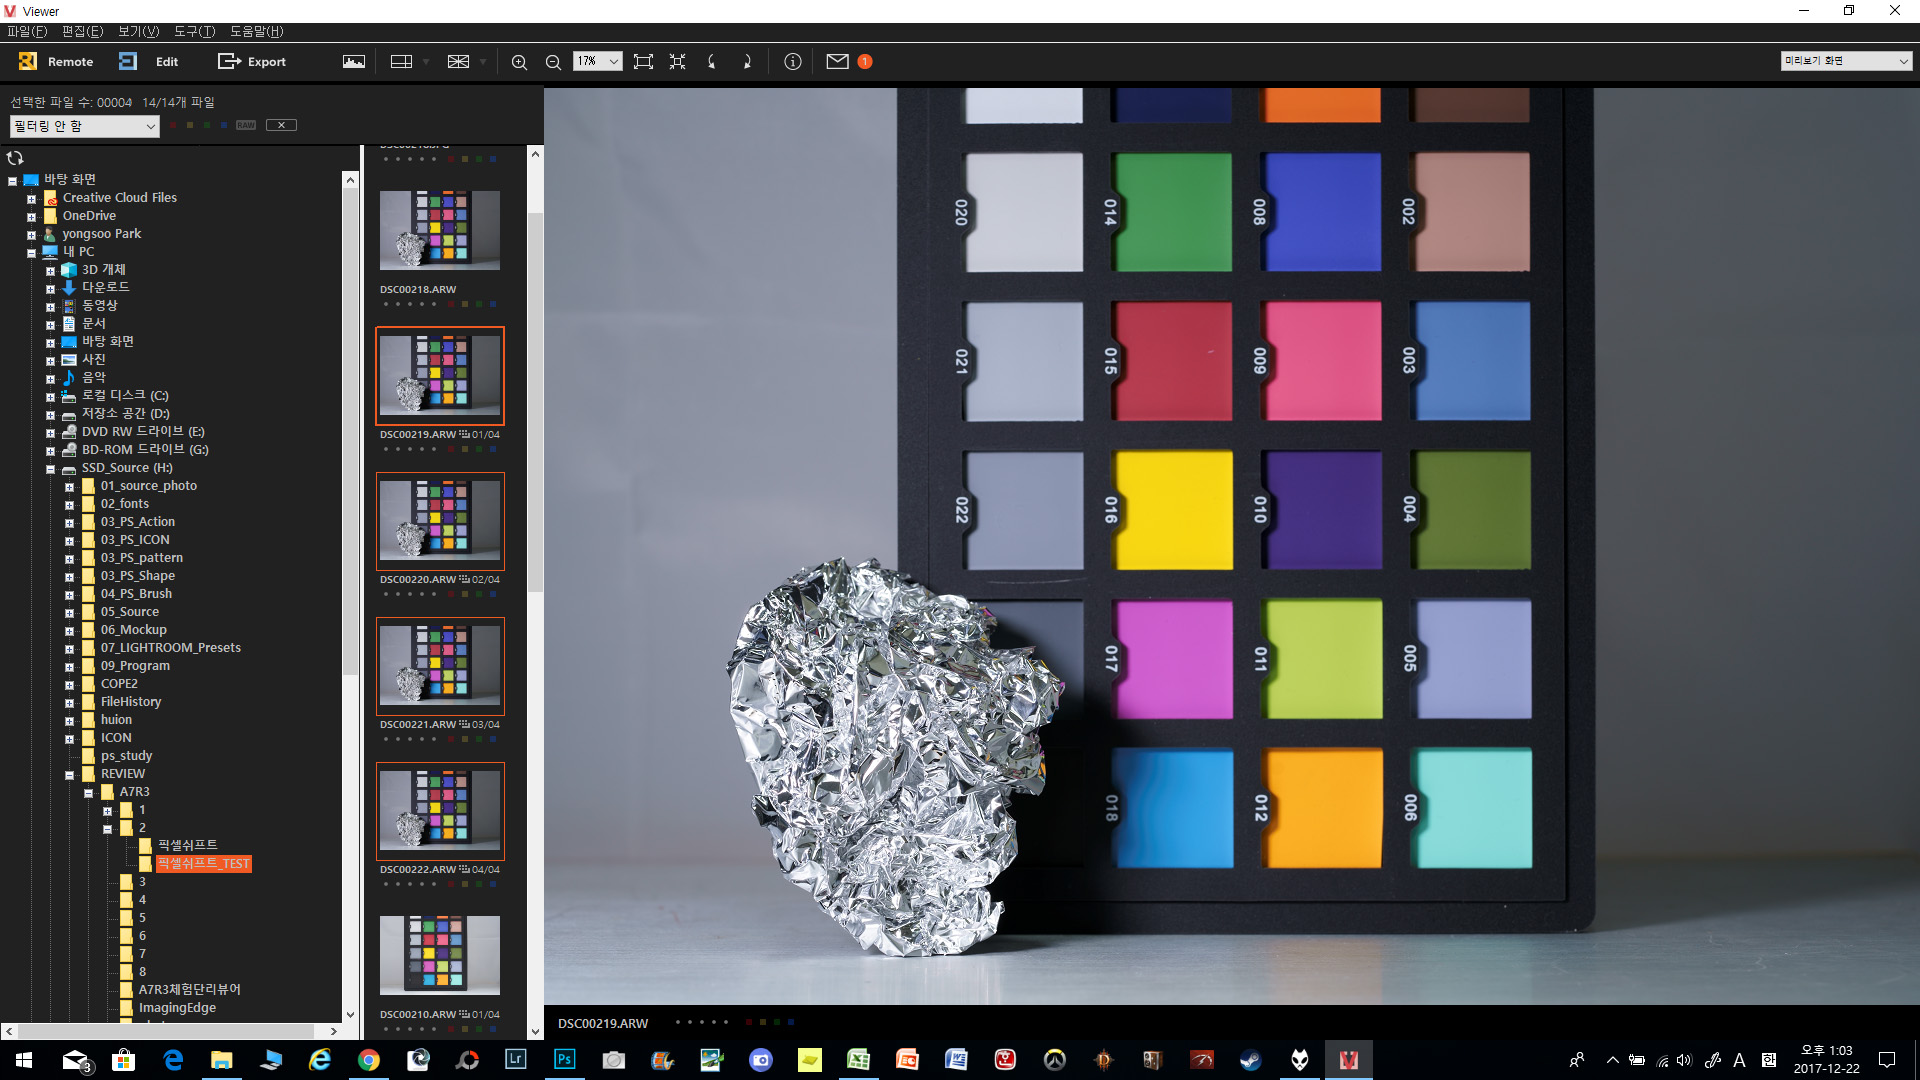The width and height of the screenshot is (1920, 1080).
Task: Collapse the A7R3 folder
Action: point(88,792)
